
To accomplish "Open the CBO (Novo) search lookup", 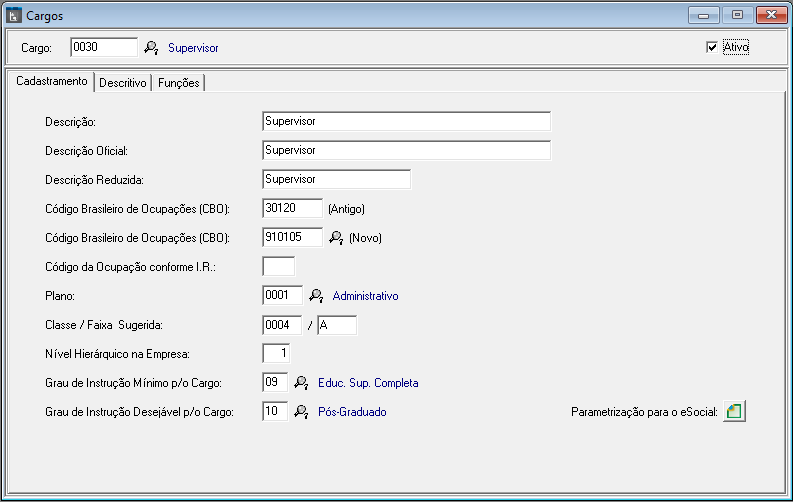I will point(336,237).
